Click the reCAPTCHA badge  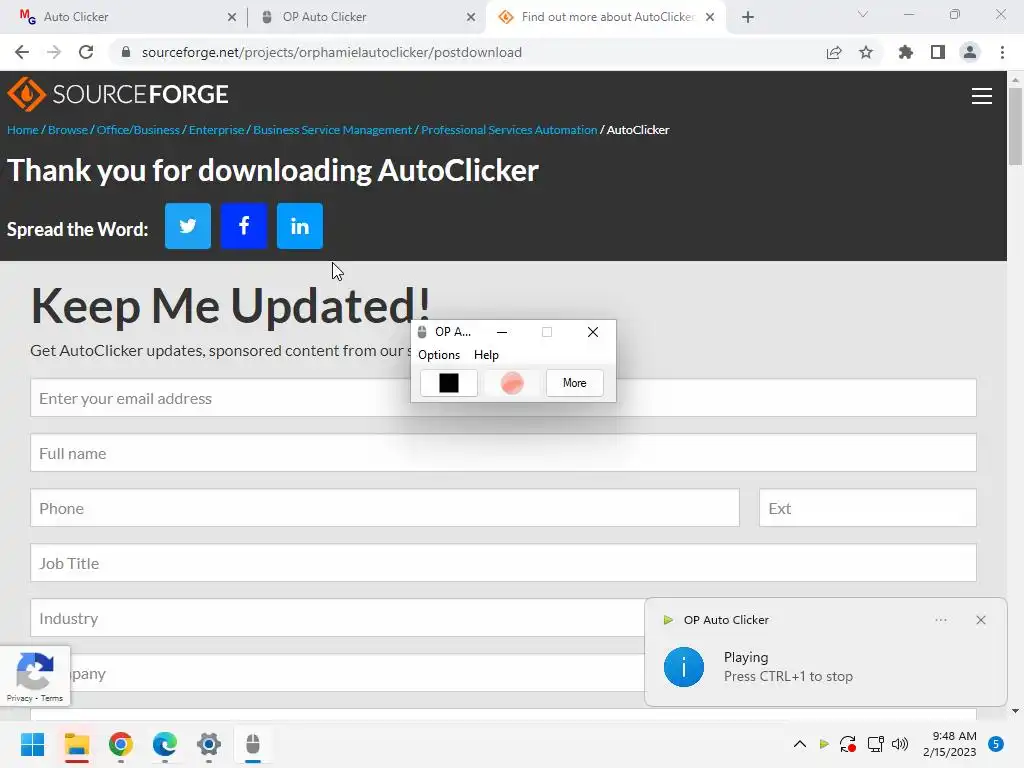point(35,676)
